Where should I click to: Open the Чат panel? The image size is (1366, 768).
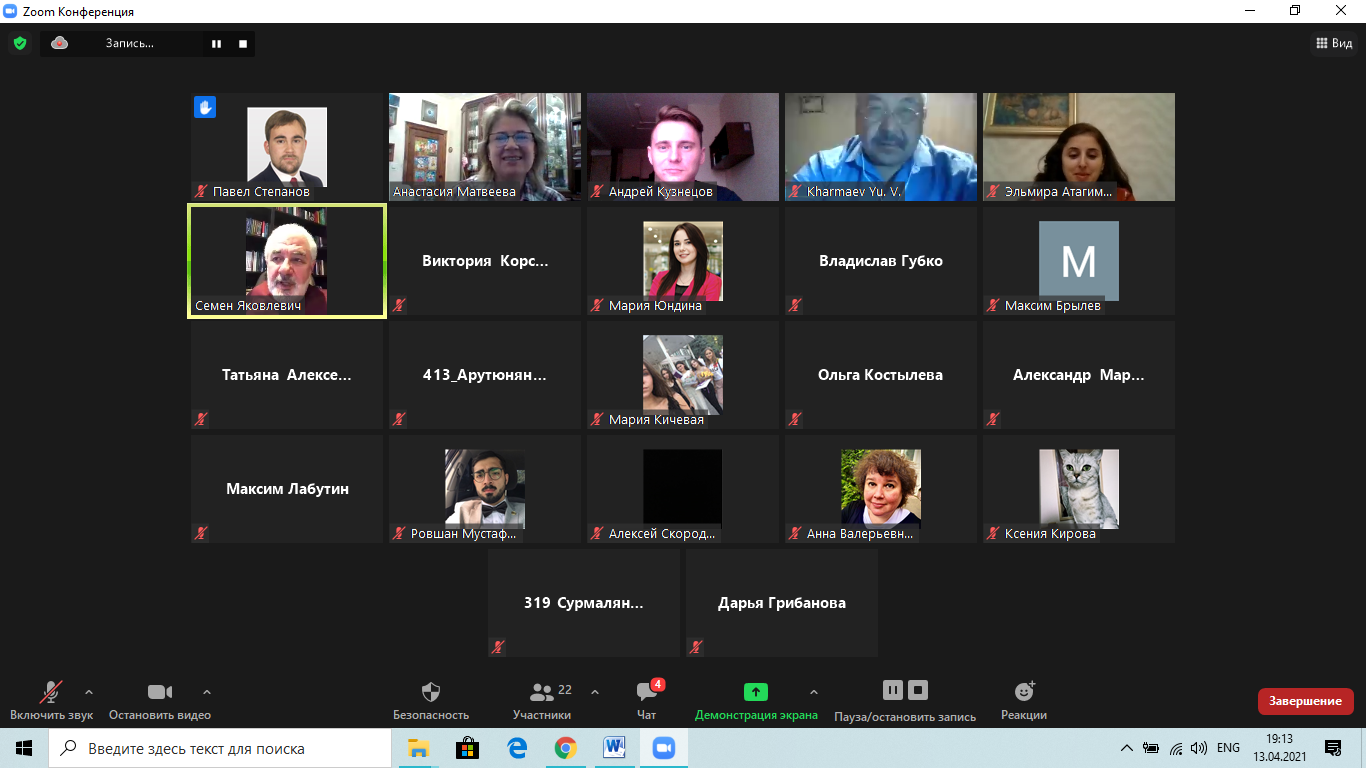(x=647, y=701)
